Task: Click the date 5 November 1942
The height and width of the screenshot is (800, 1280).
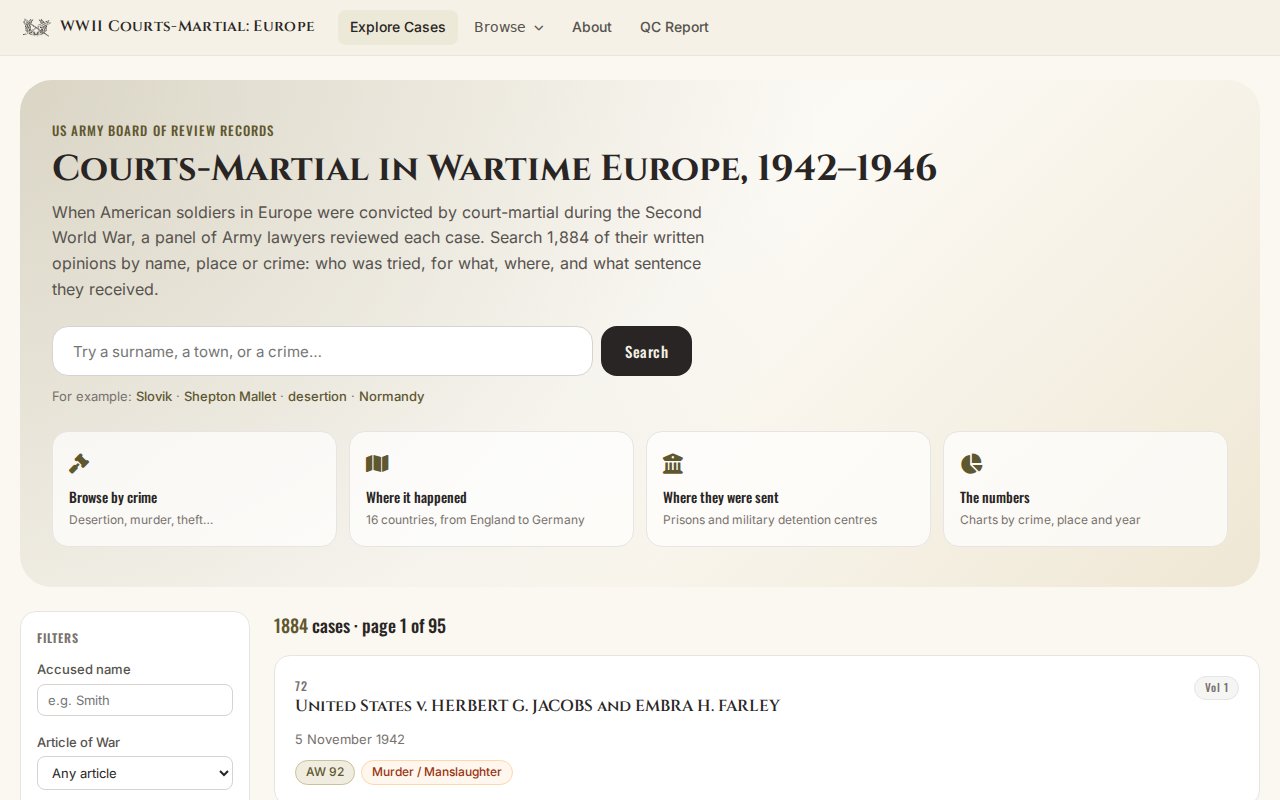Action: pos(350,740)
